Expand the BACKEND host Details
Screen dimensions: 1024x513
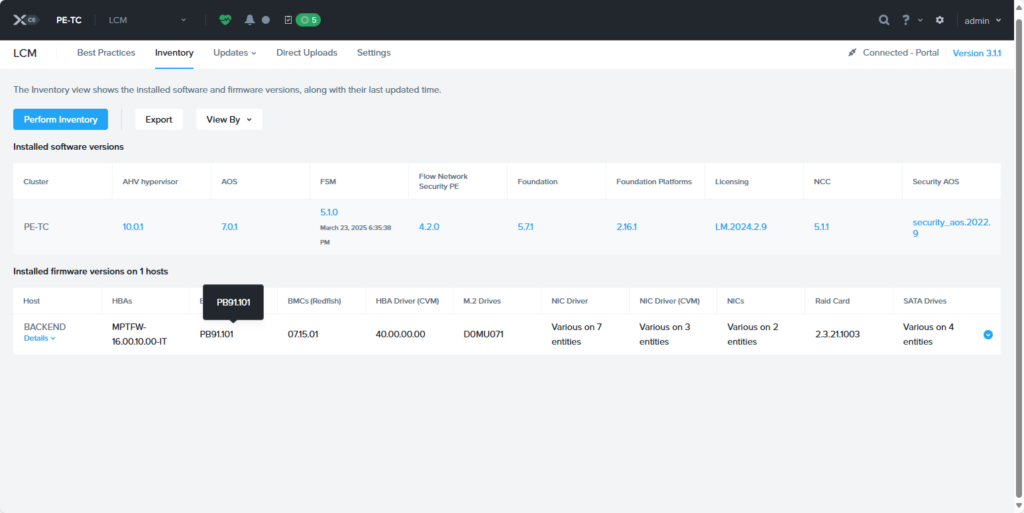coord(40,338)
